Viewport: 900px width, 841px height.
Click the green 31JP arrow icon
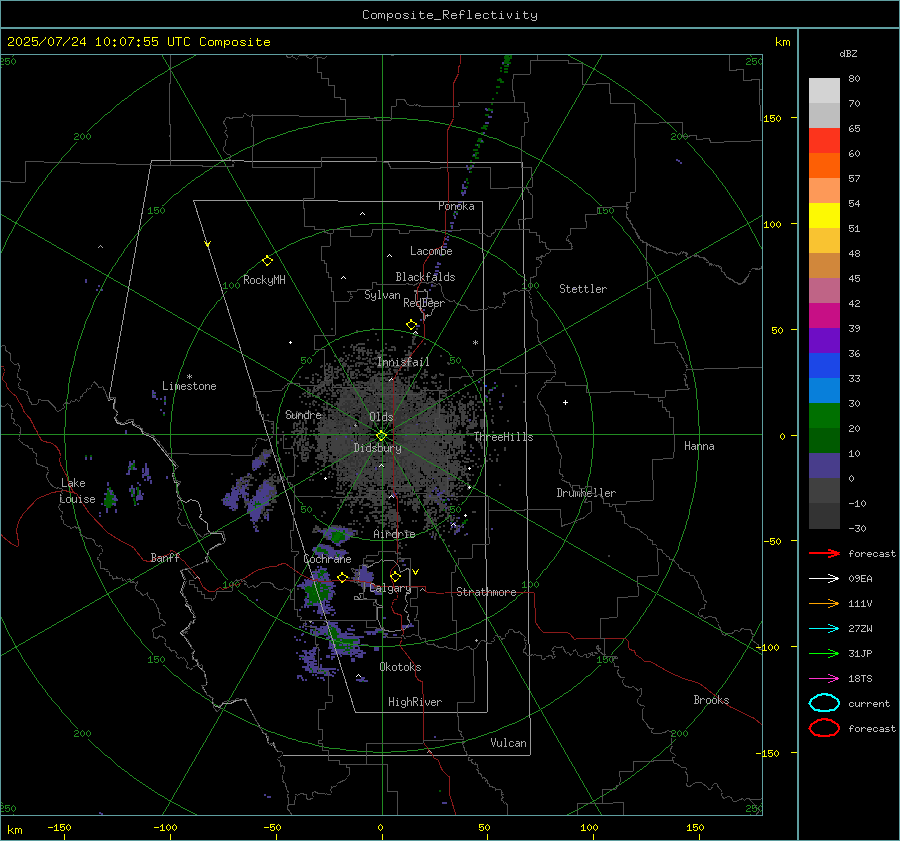click(x=824, y=653)
